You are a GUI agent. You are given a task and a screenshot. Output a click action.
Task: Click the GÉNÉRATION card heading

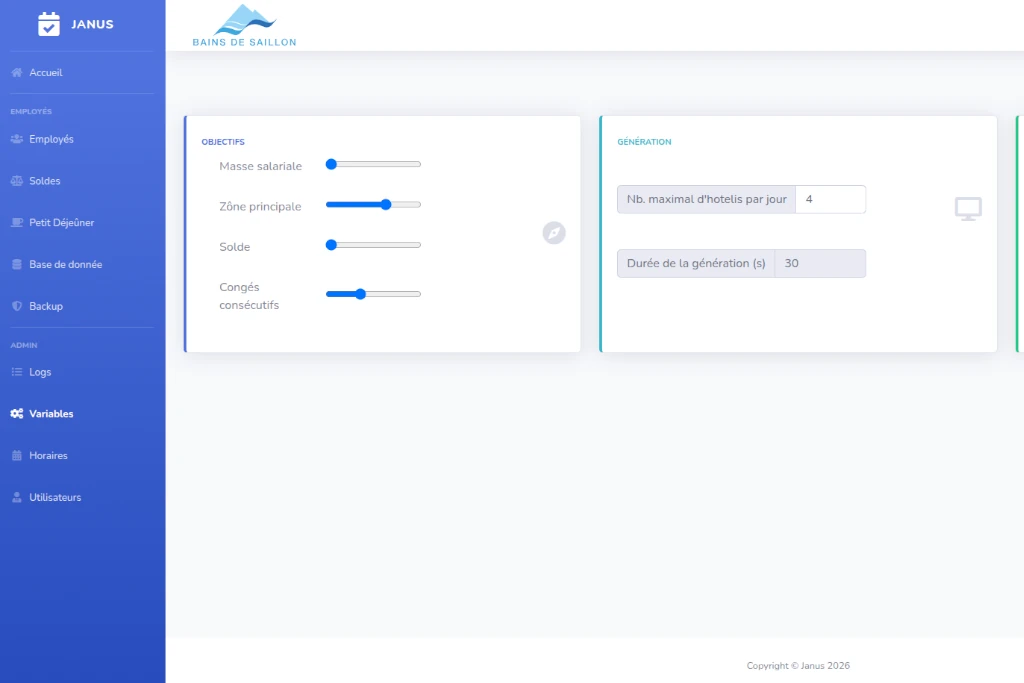(644, 142)
